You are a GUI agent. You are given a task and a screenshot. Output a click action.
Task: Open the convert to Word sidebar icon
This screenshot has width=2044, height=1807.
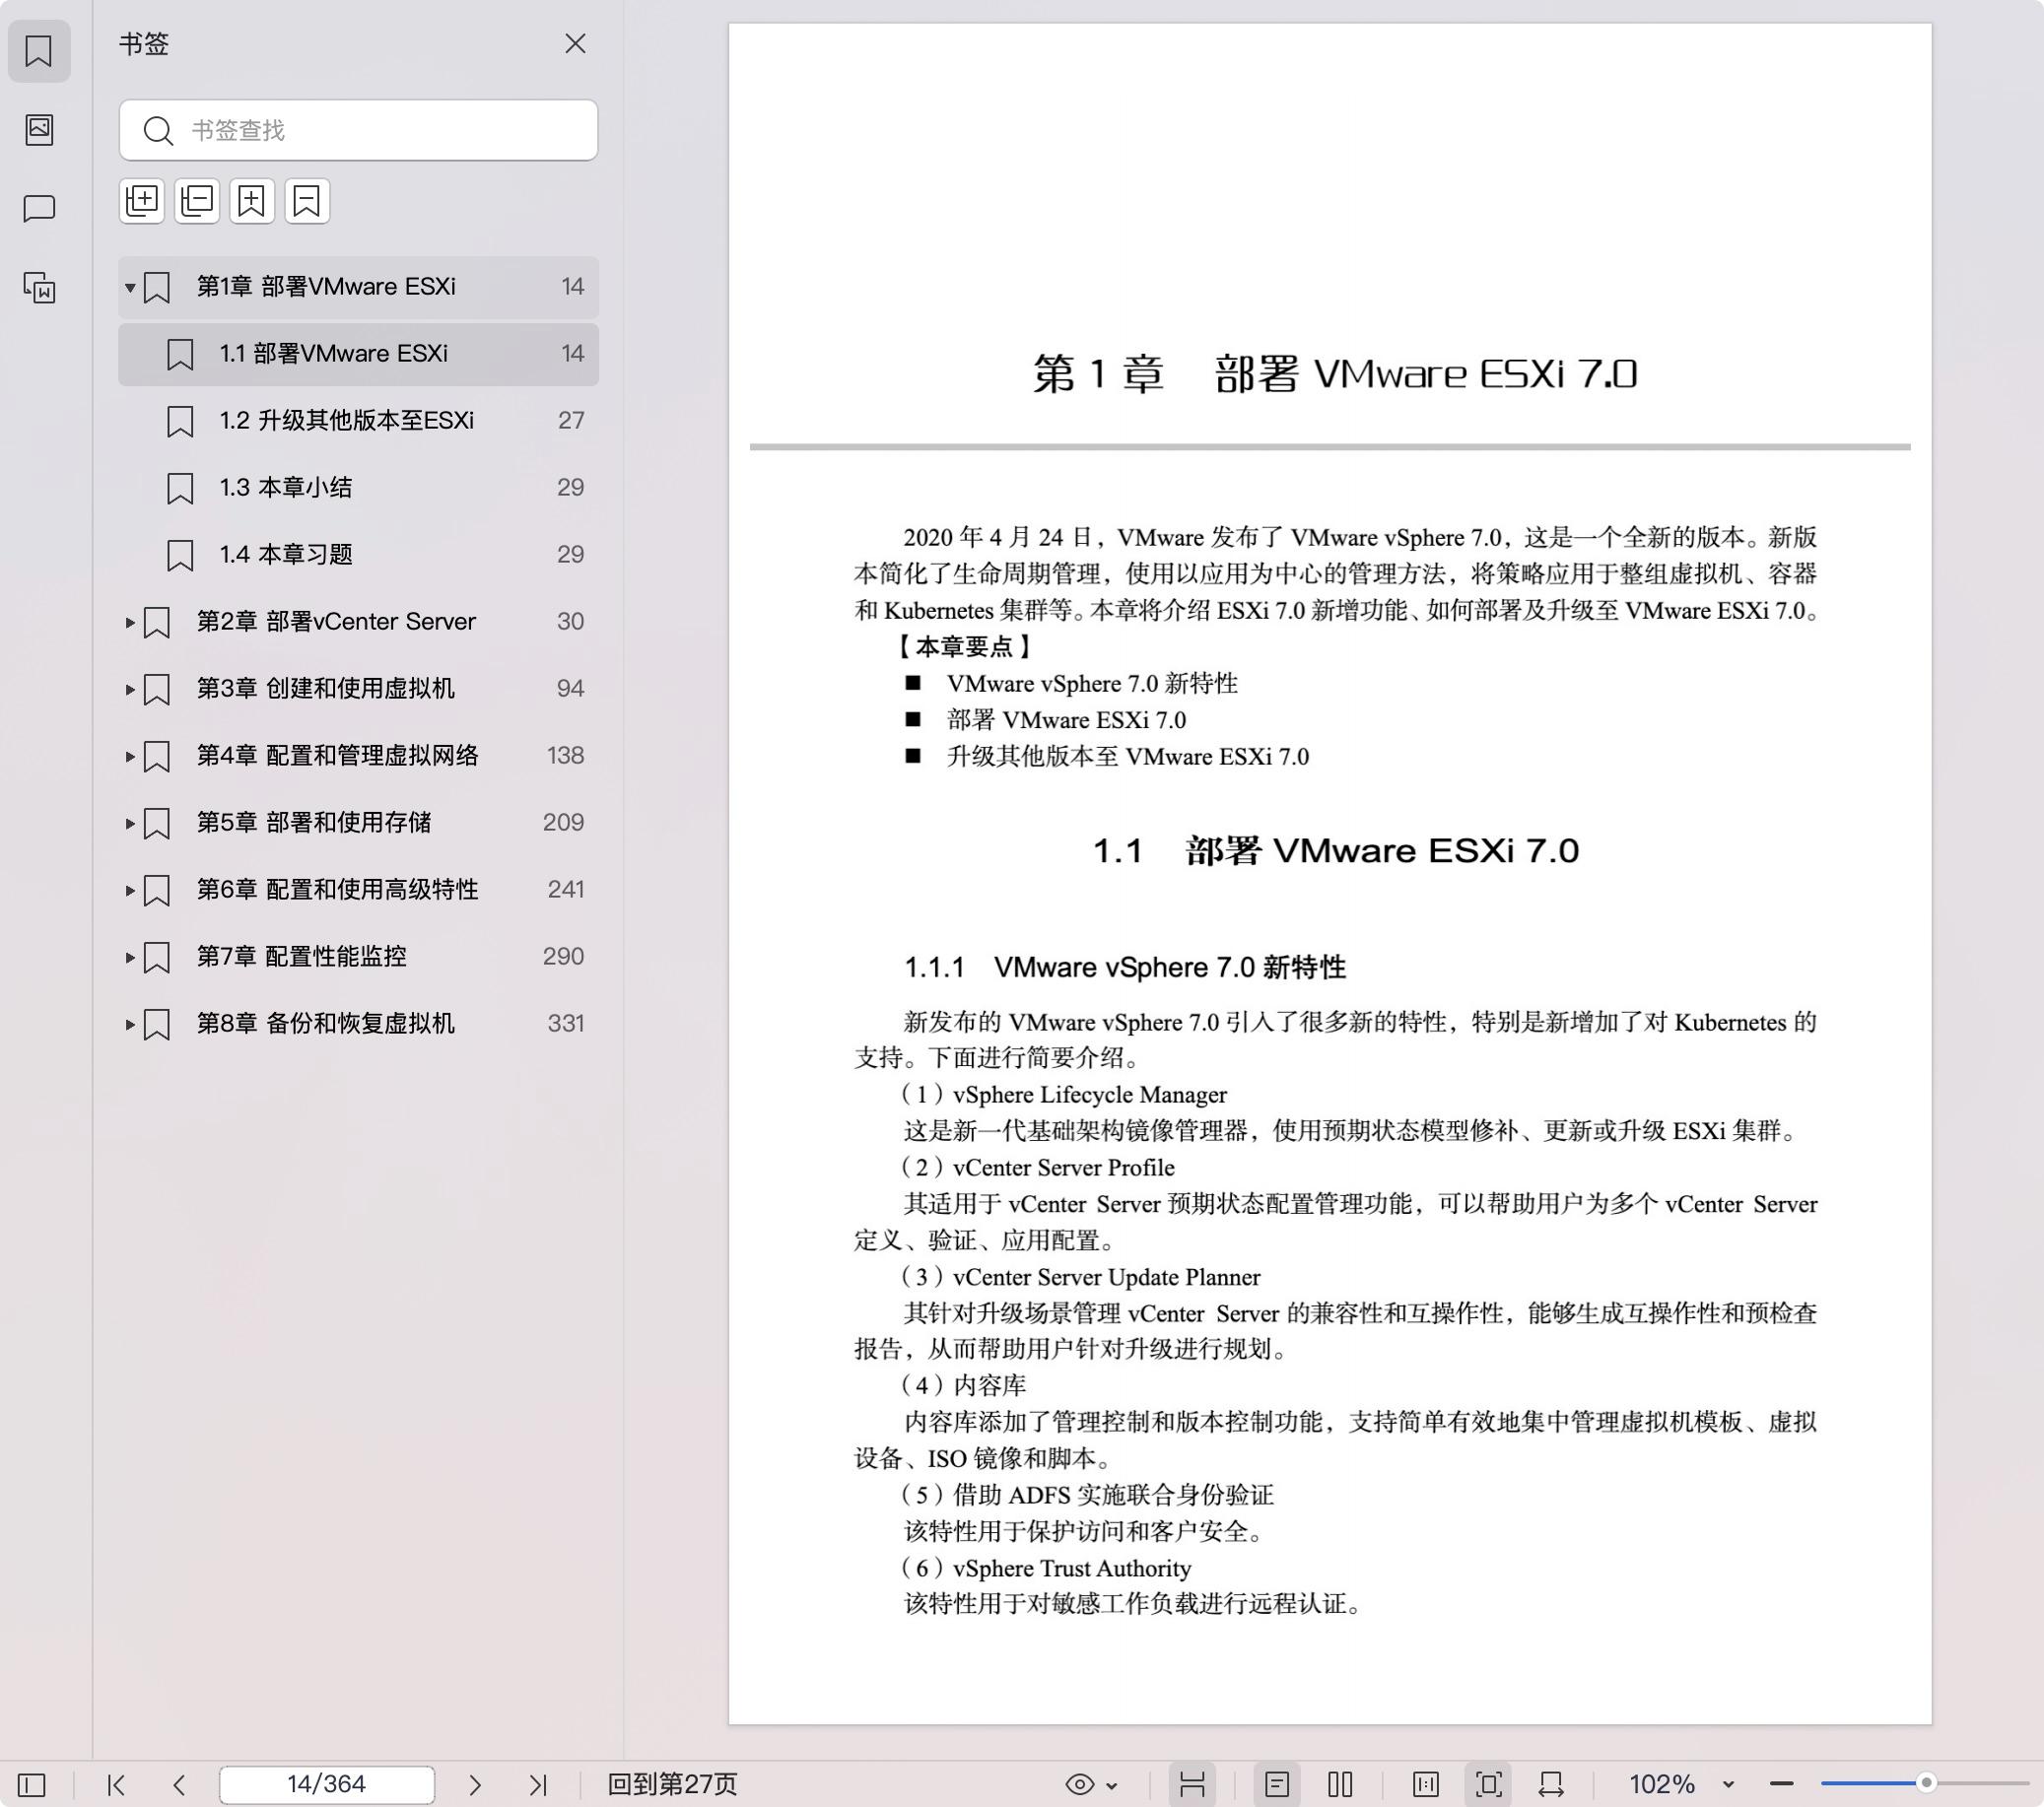click(39, 288)
